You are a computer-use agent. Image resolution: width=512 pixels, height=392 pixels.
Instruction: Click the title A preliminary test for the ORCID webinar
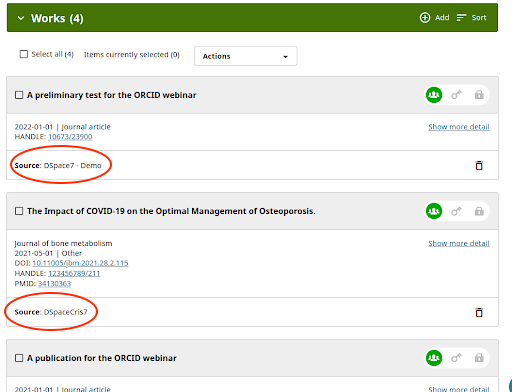[x=112, y=95]
